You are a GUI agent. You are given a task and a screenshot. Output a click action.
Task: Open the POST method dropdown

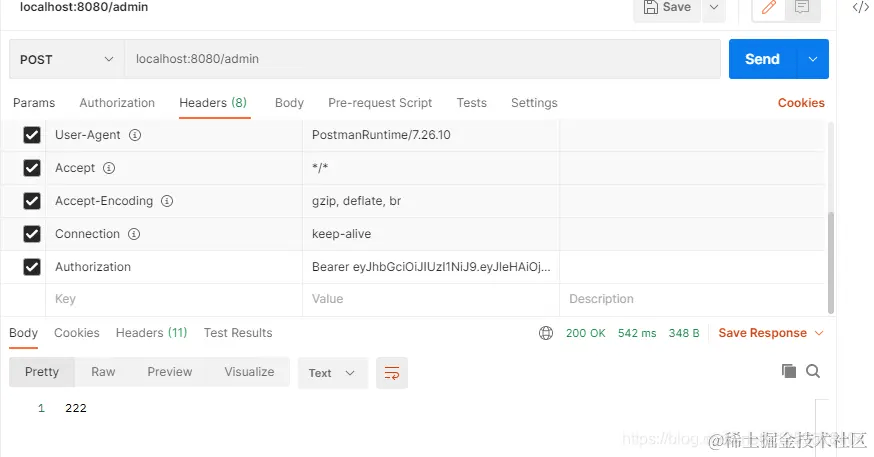(67, 59)
